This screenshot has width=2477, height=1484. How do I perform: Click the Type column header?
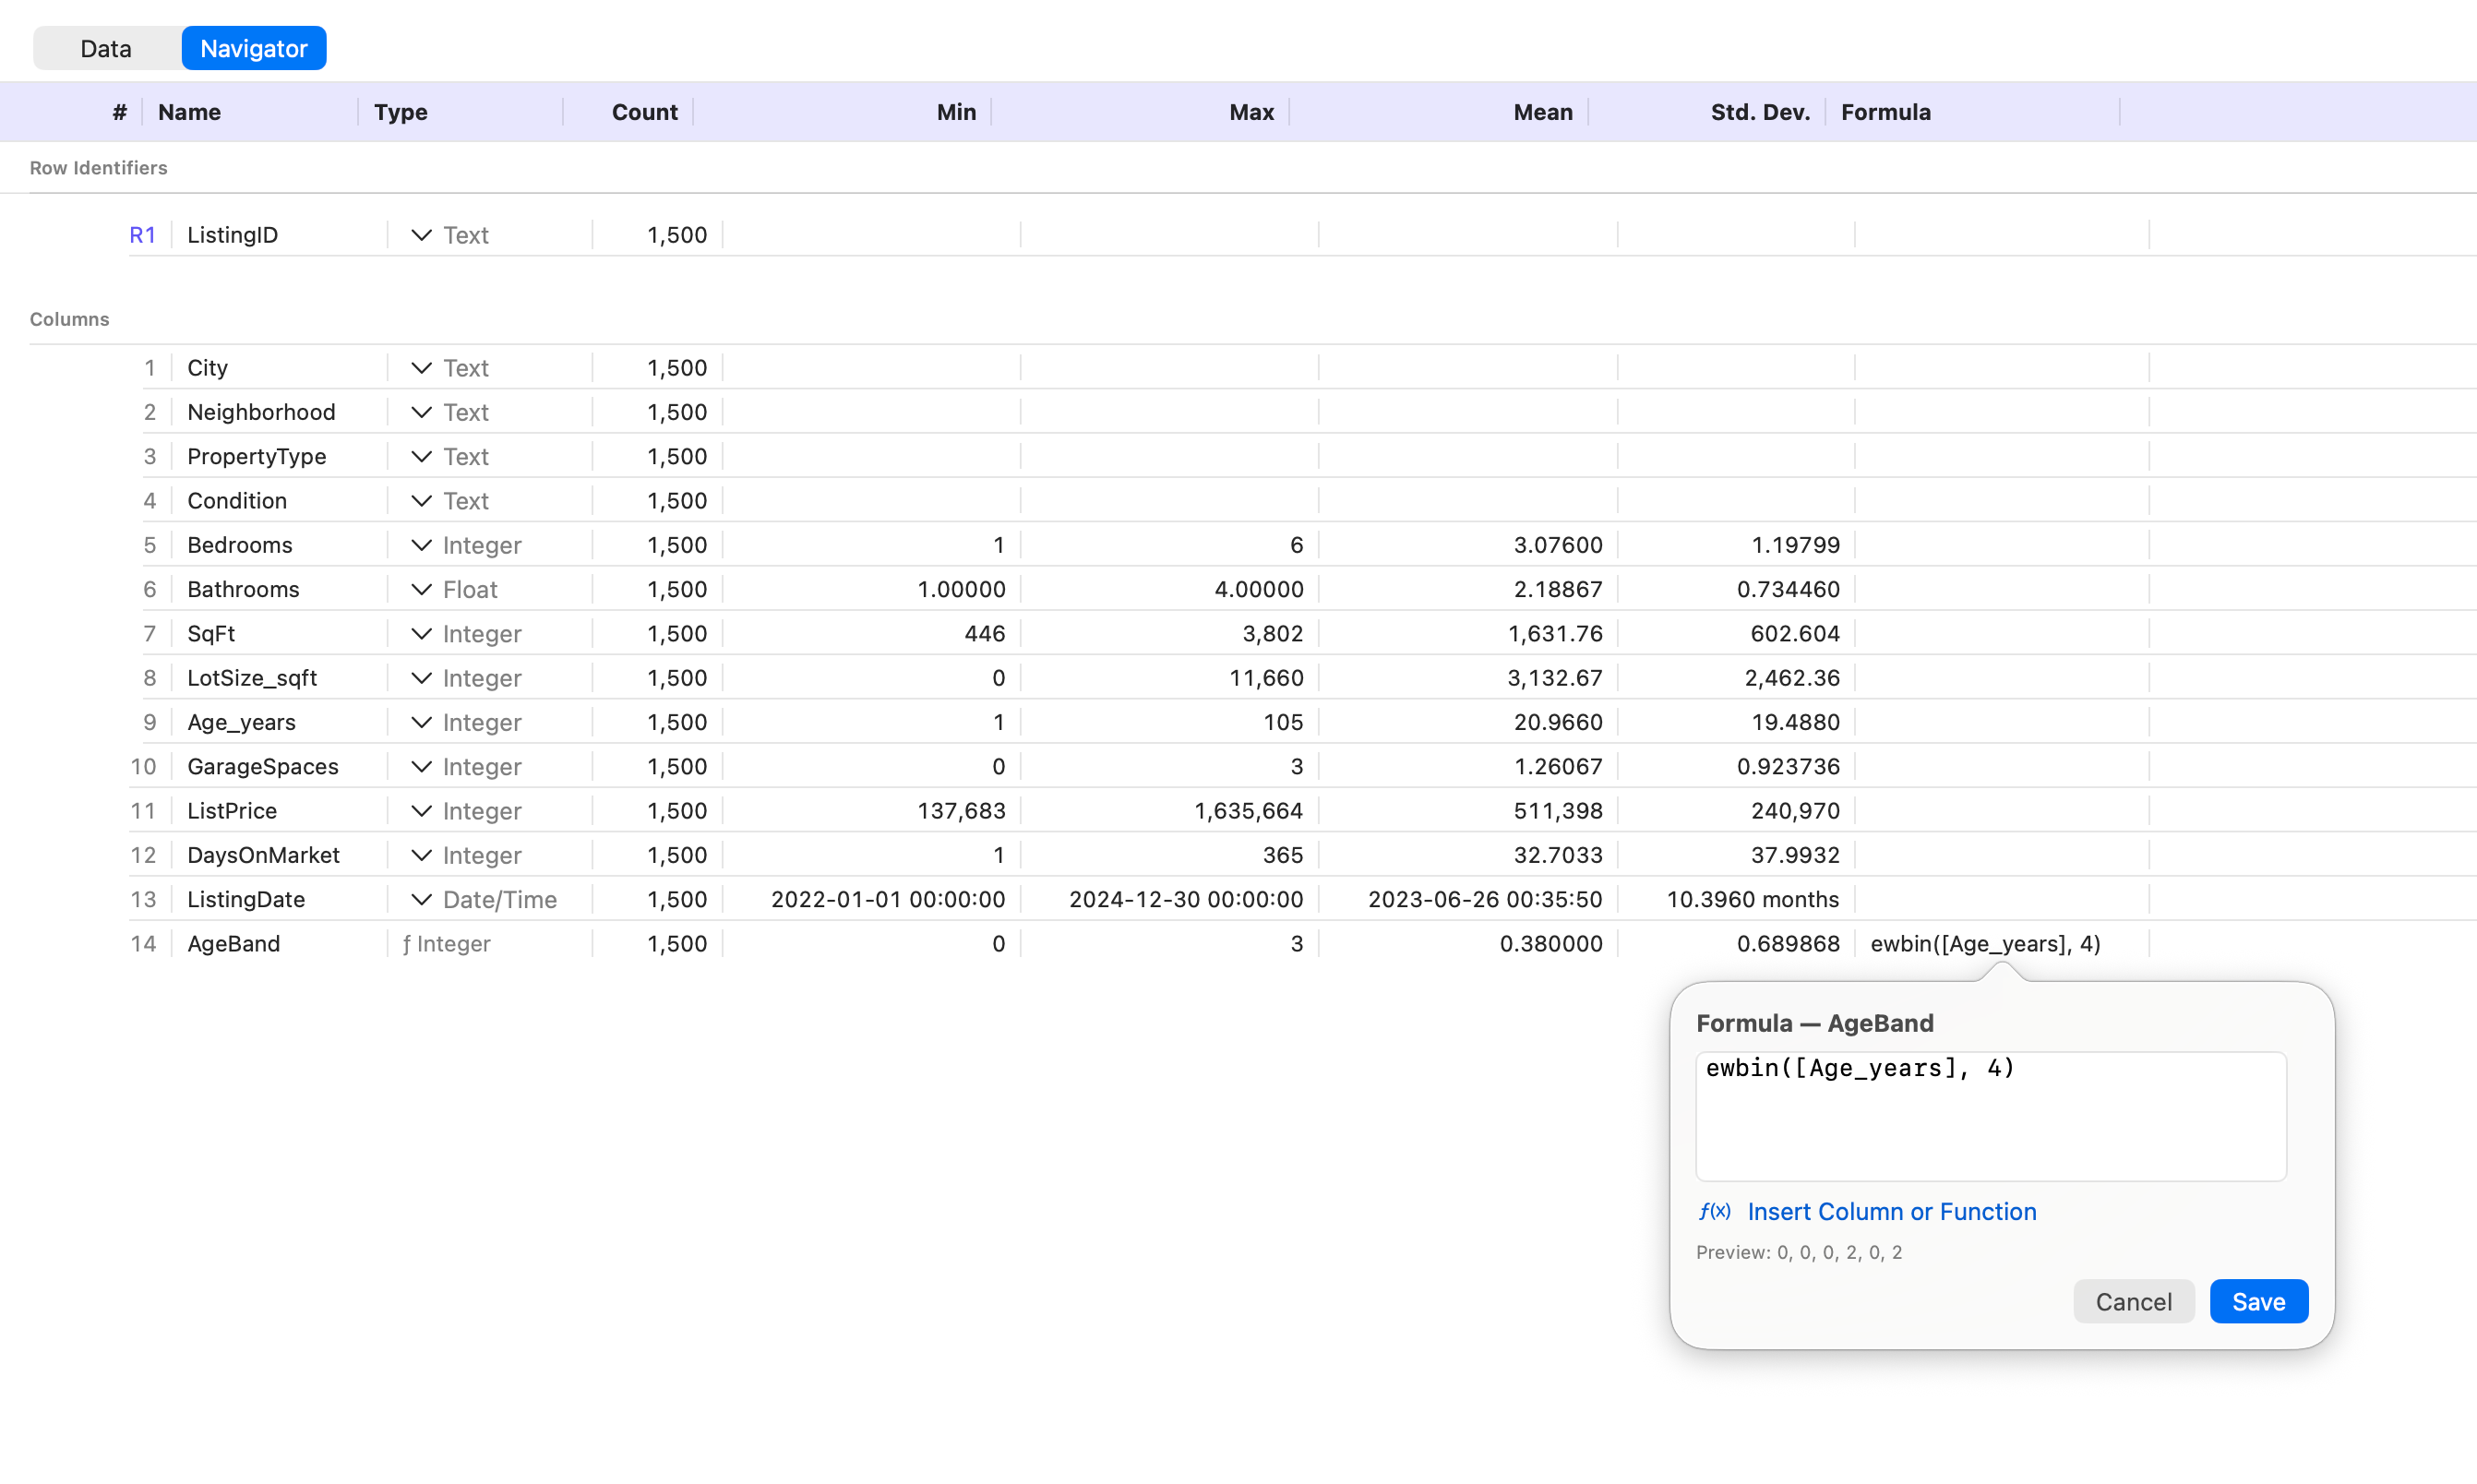click(400, 112)
